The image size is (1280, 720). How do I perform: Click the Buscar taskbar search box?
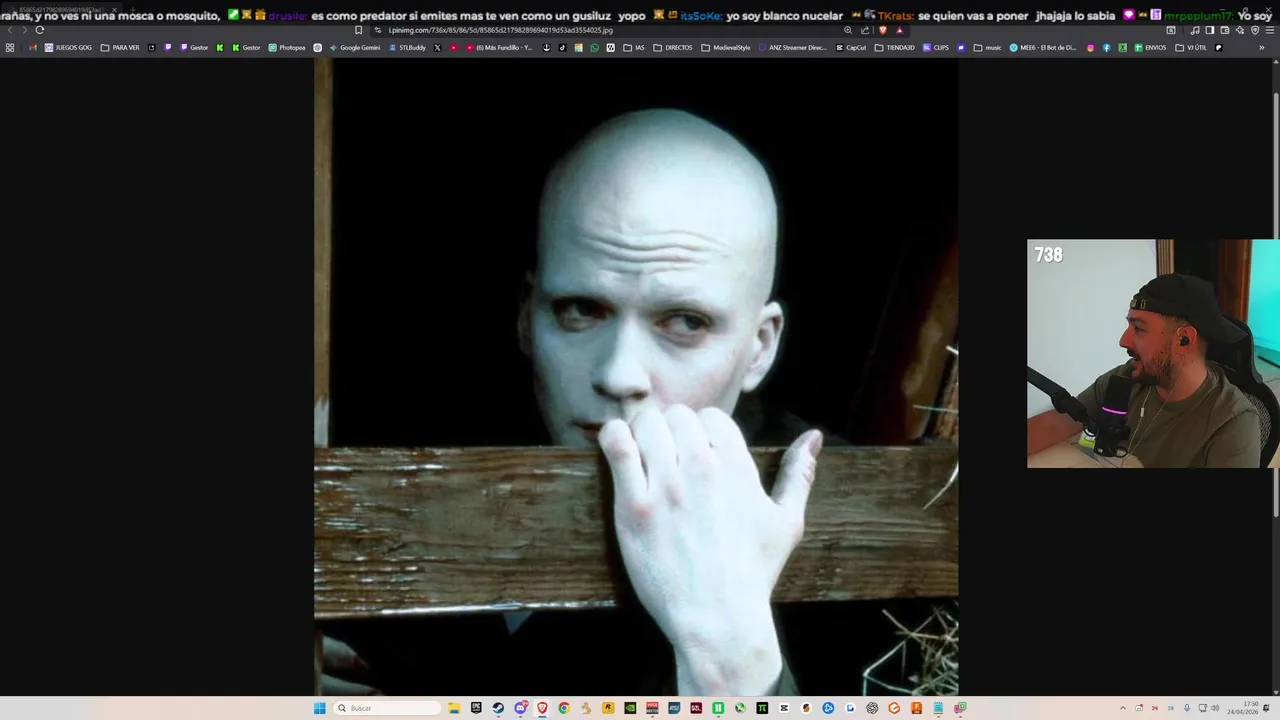click(x=388, y=708)
